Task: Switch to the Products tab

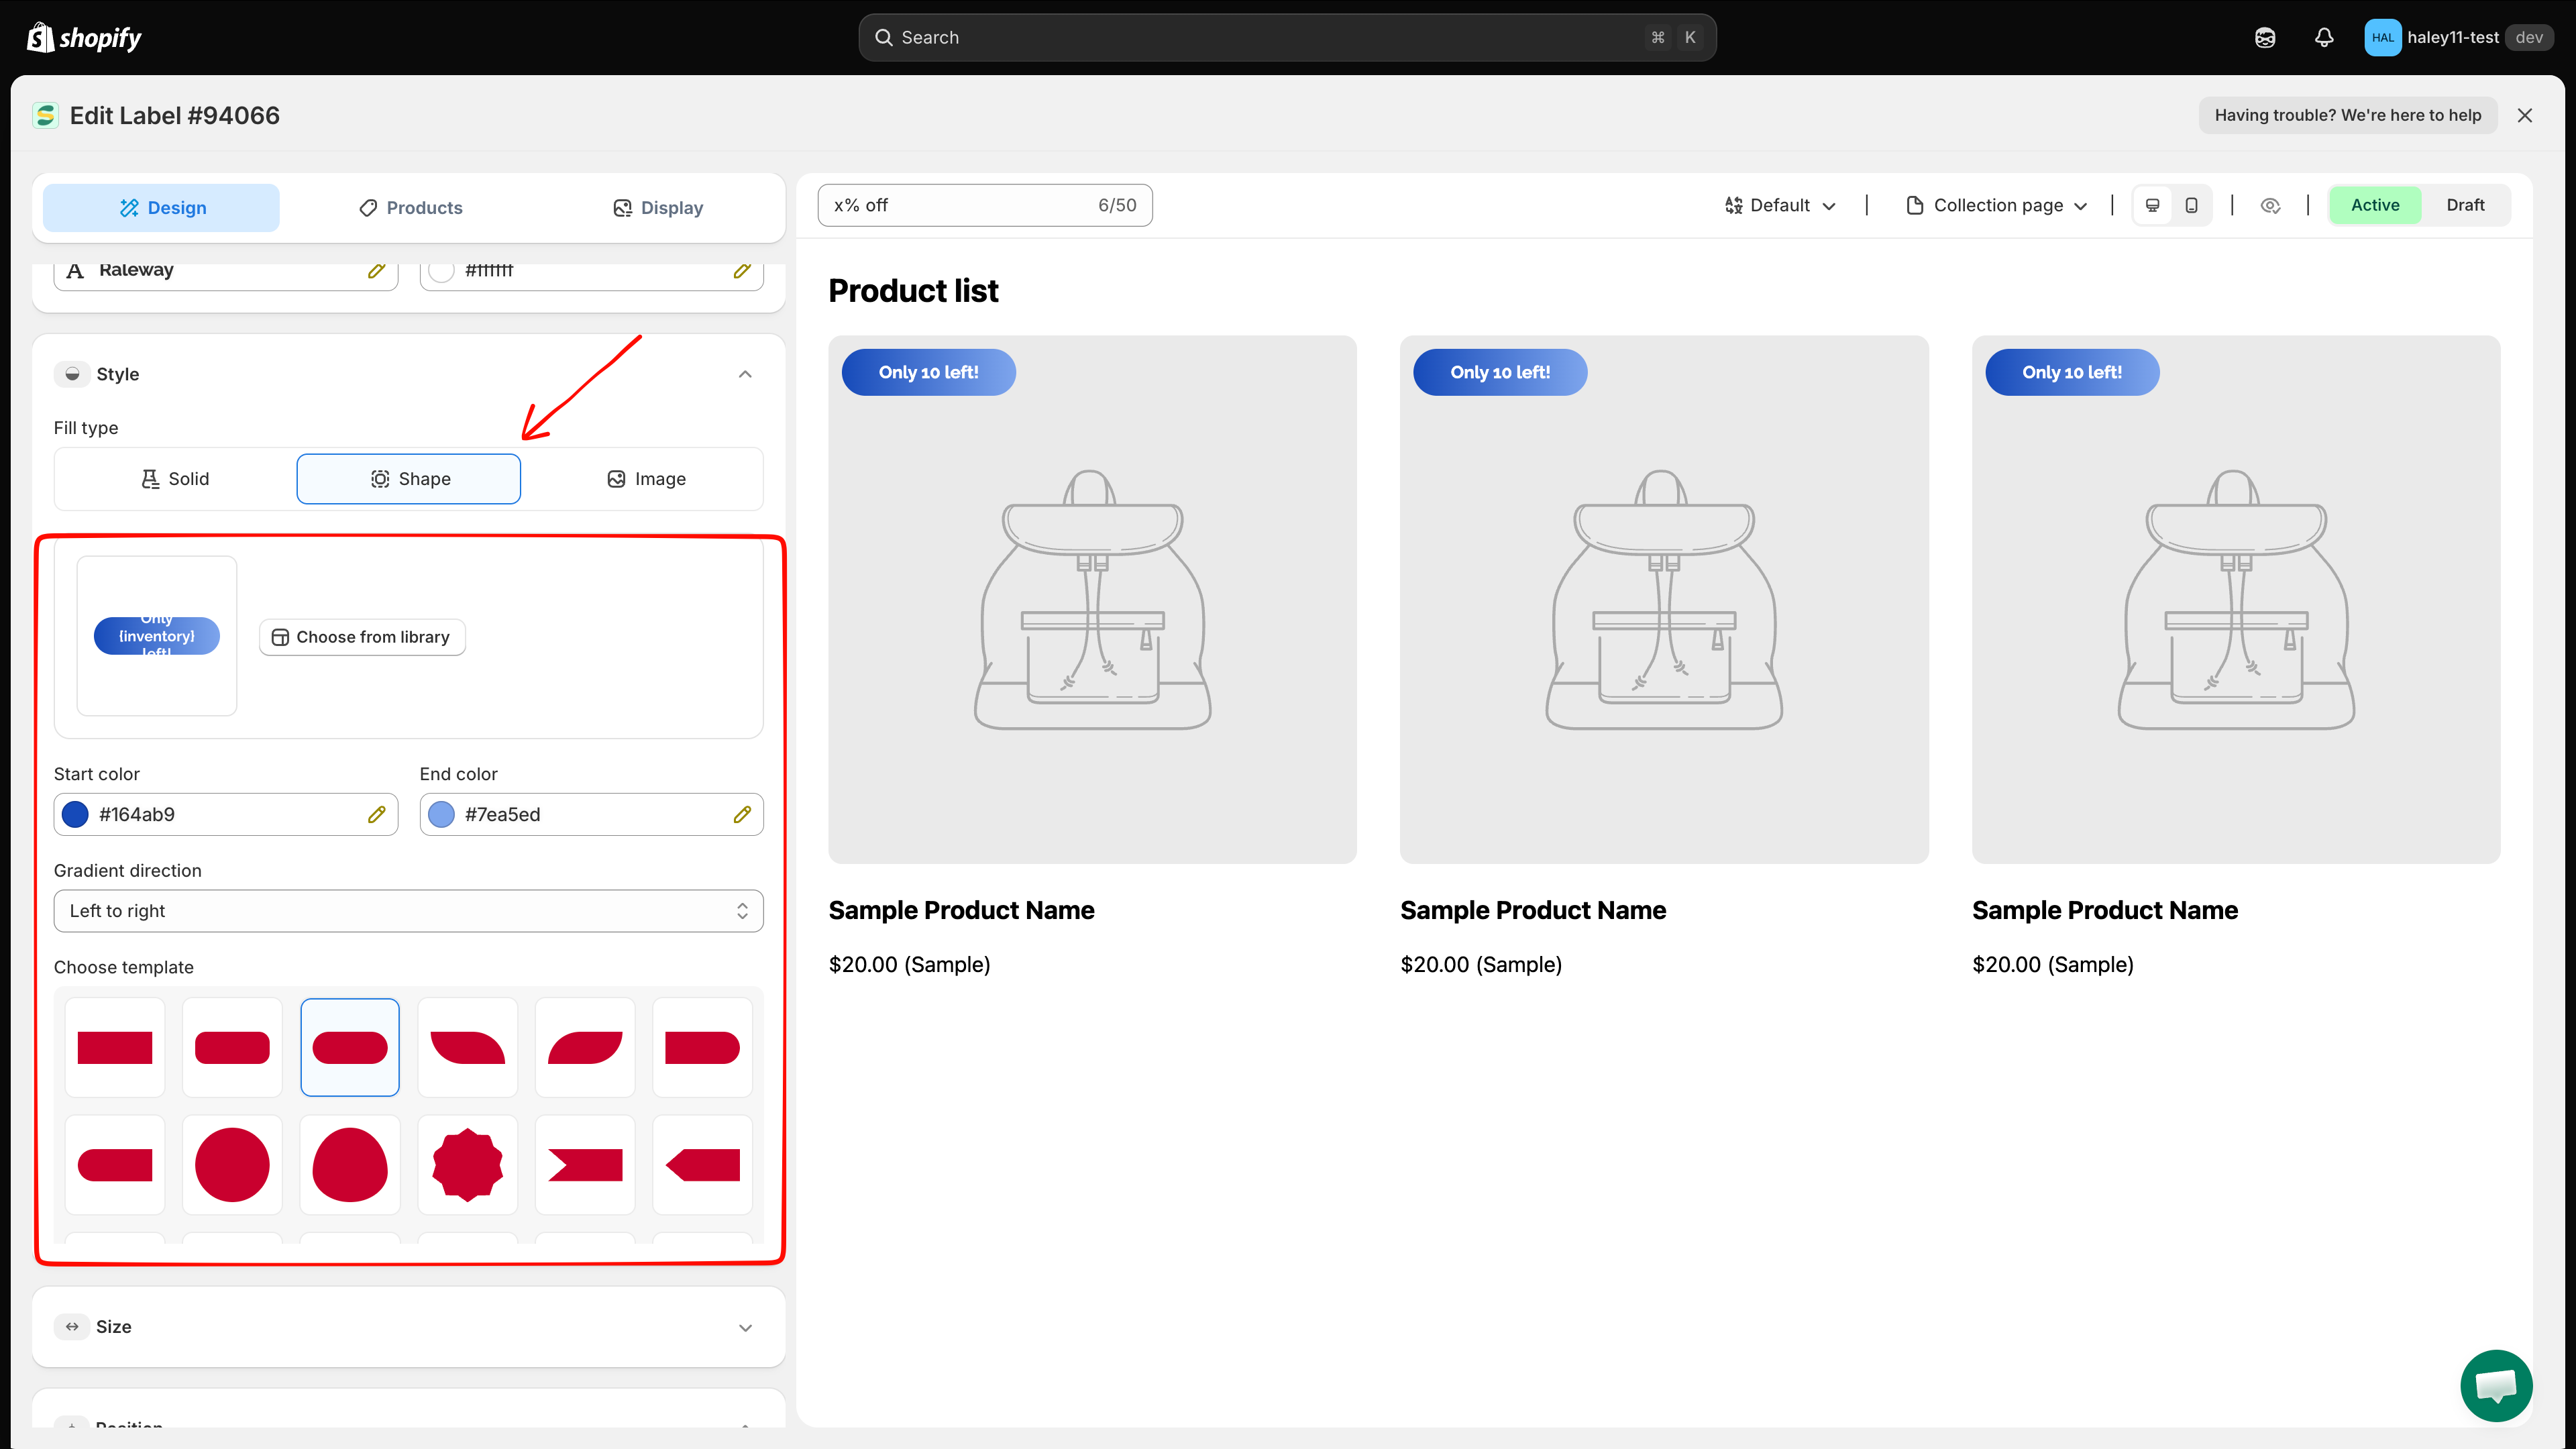Action: point(411,208)
